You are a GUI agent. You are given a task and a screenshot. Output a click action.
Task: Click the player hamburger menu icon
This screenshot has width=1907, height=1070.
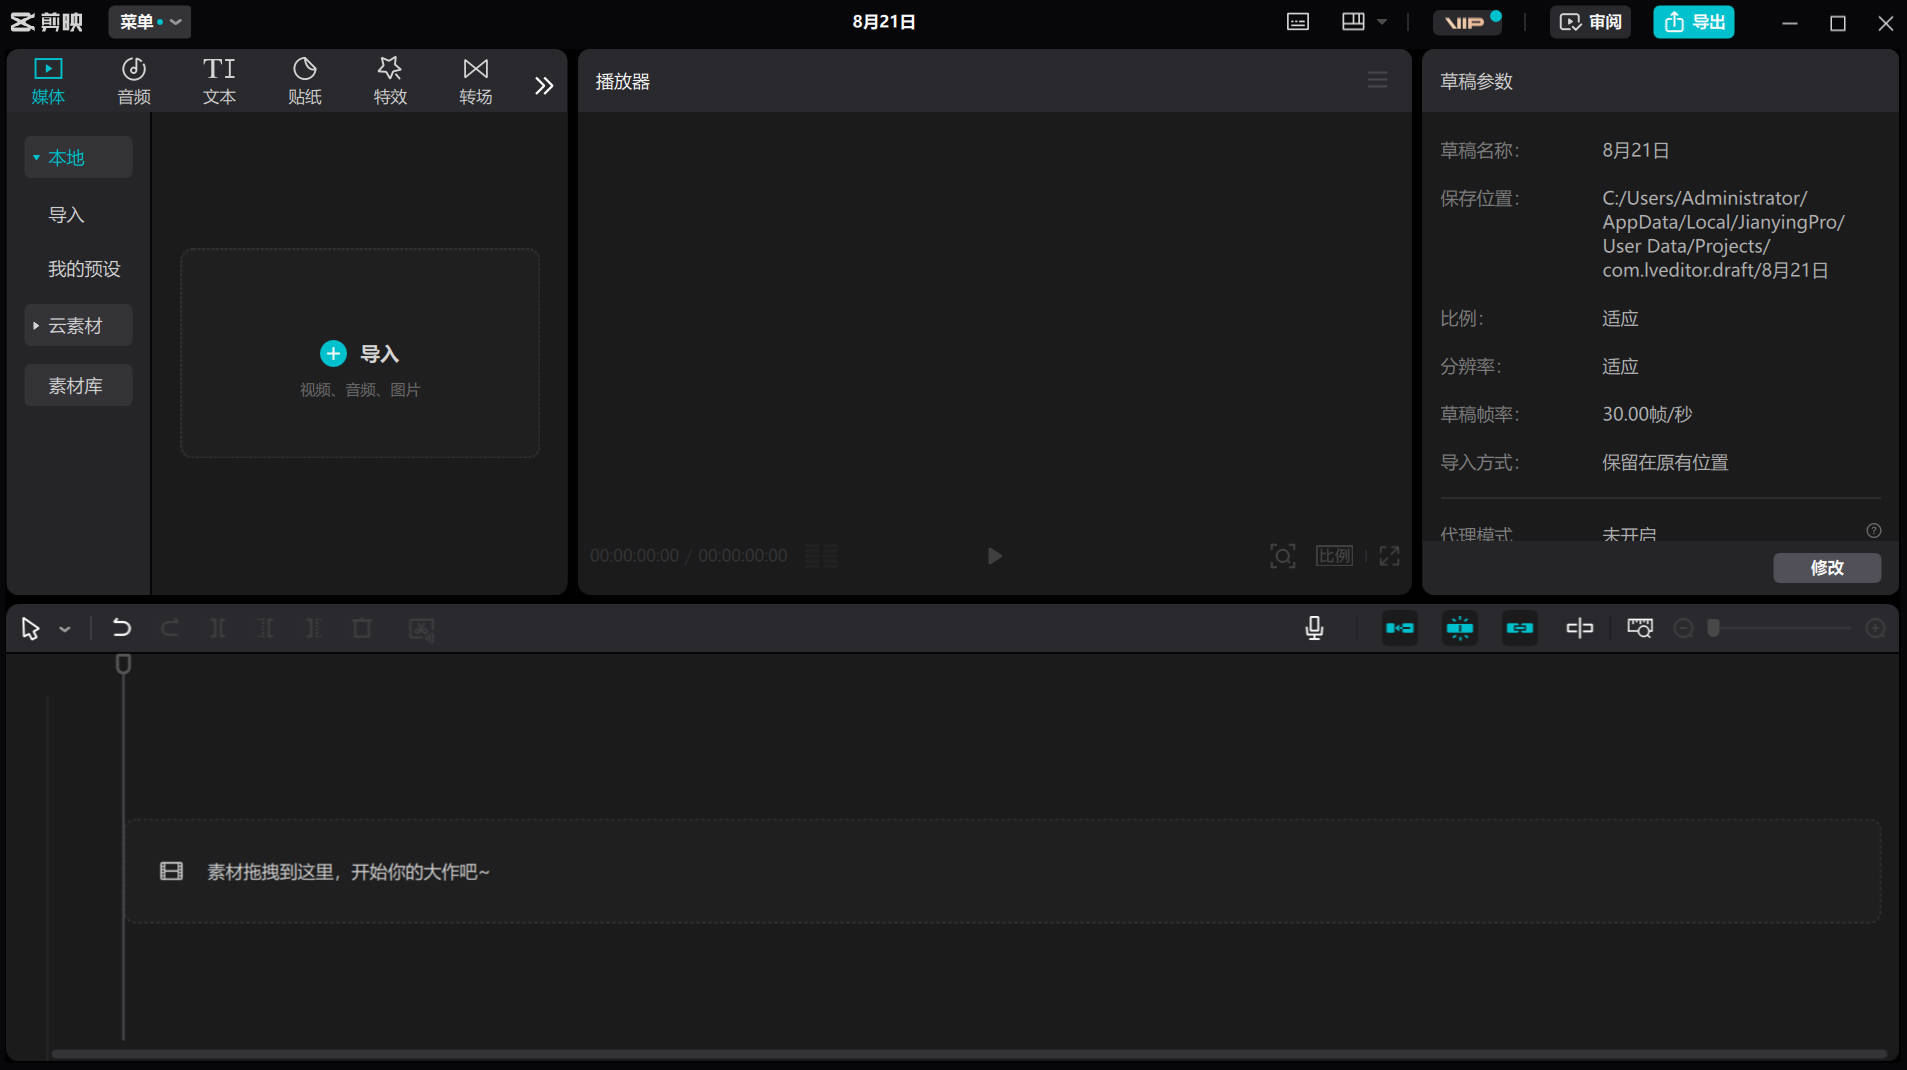(x=1377, y=80)
